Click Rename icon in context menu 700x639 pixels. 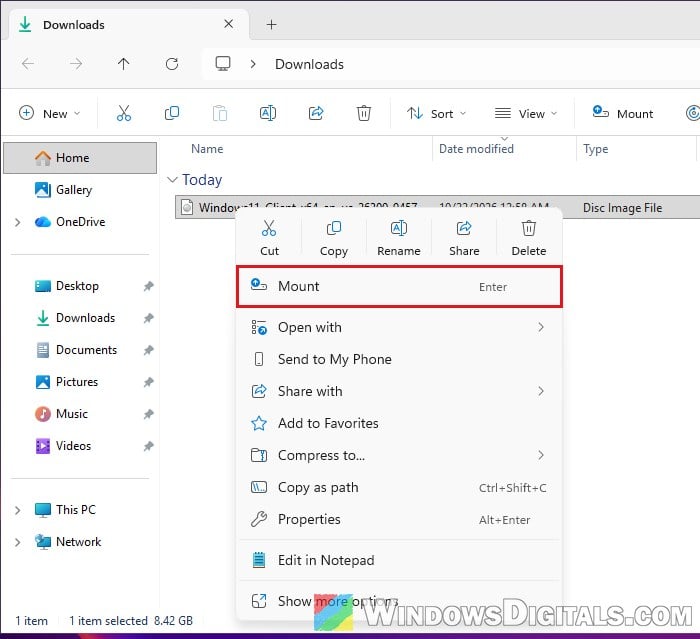399,228
